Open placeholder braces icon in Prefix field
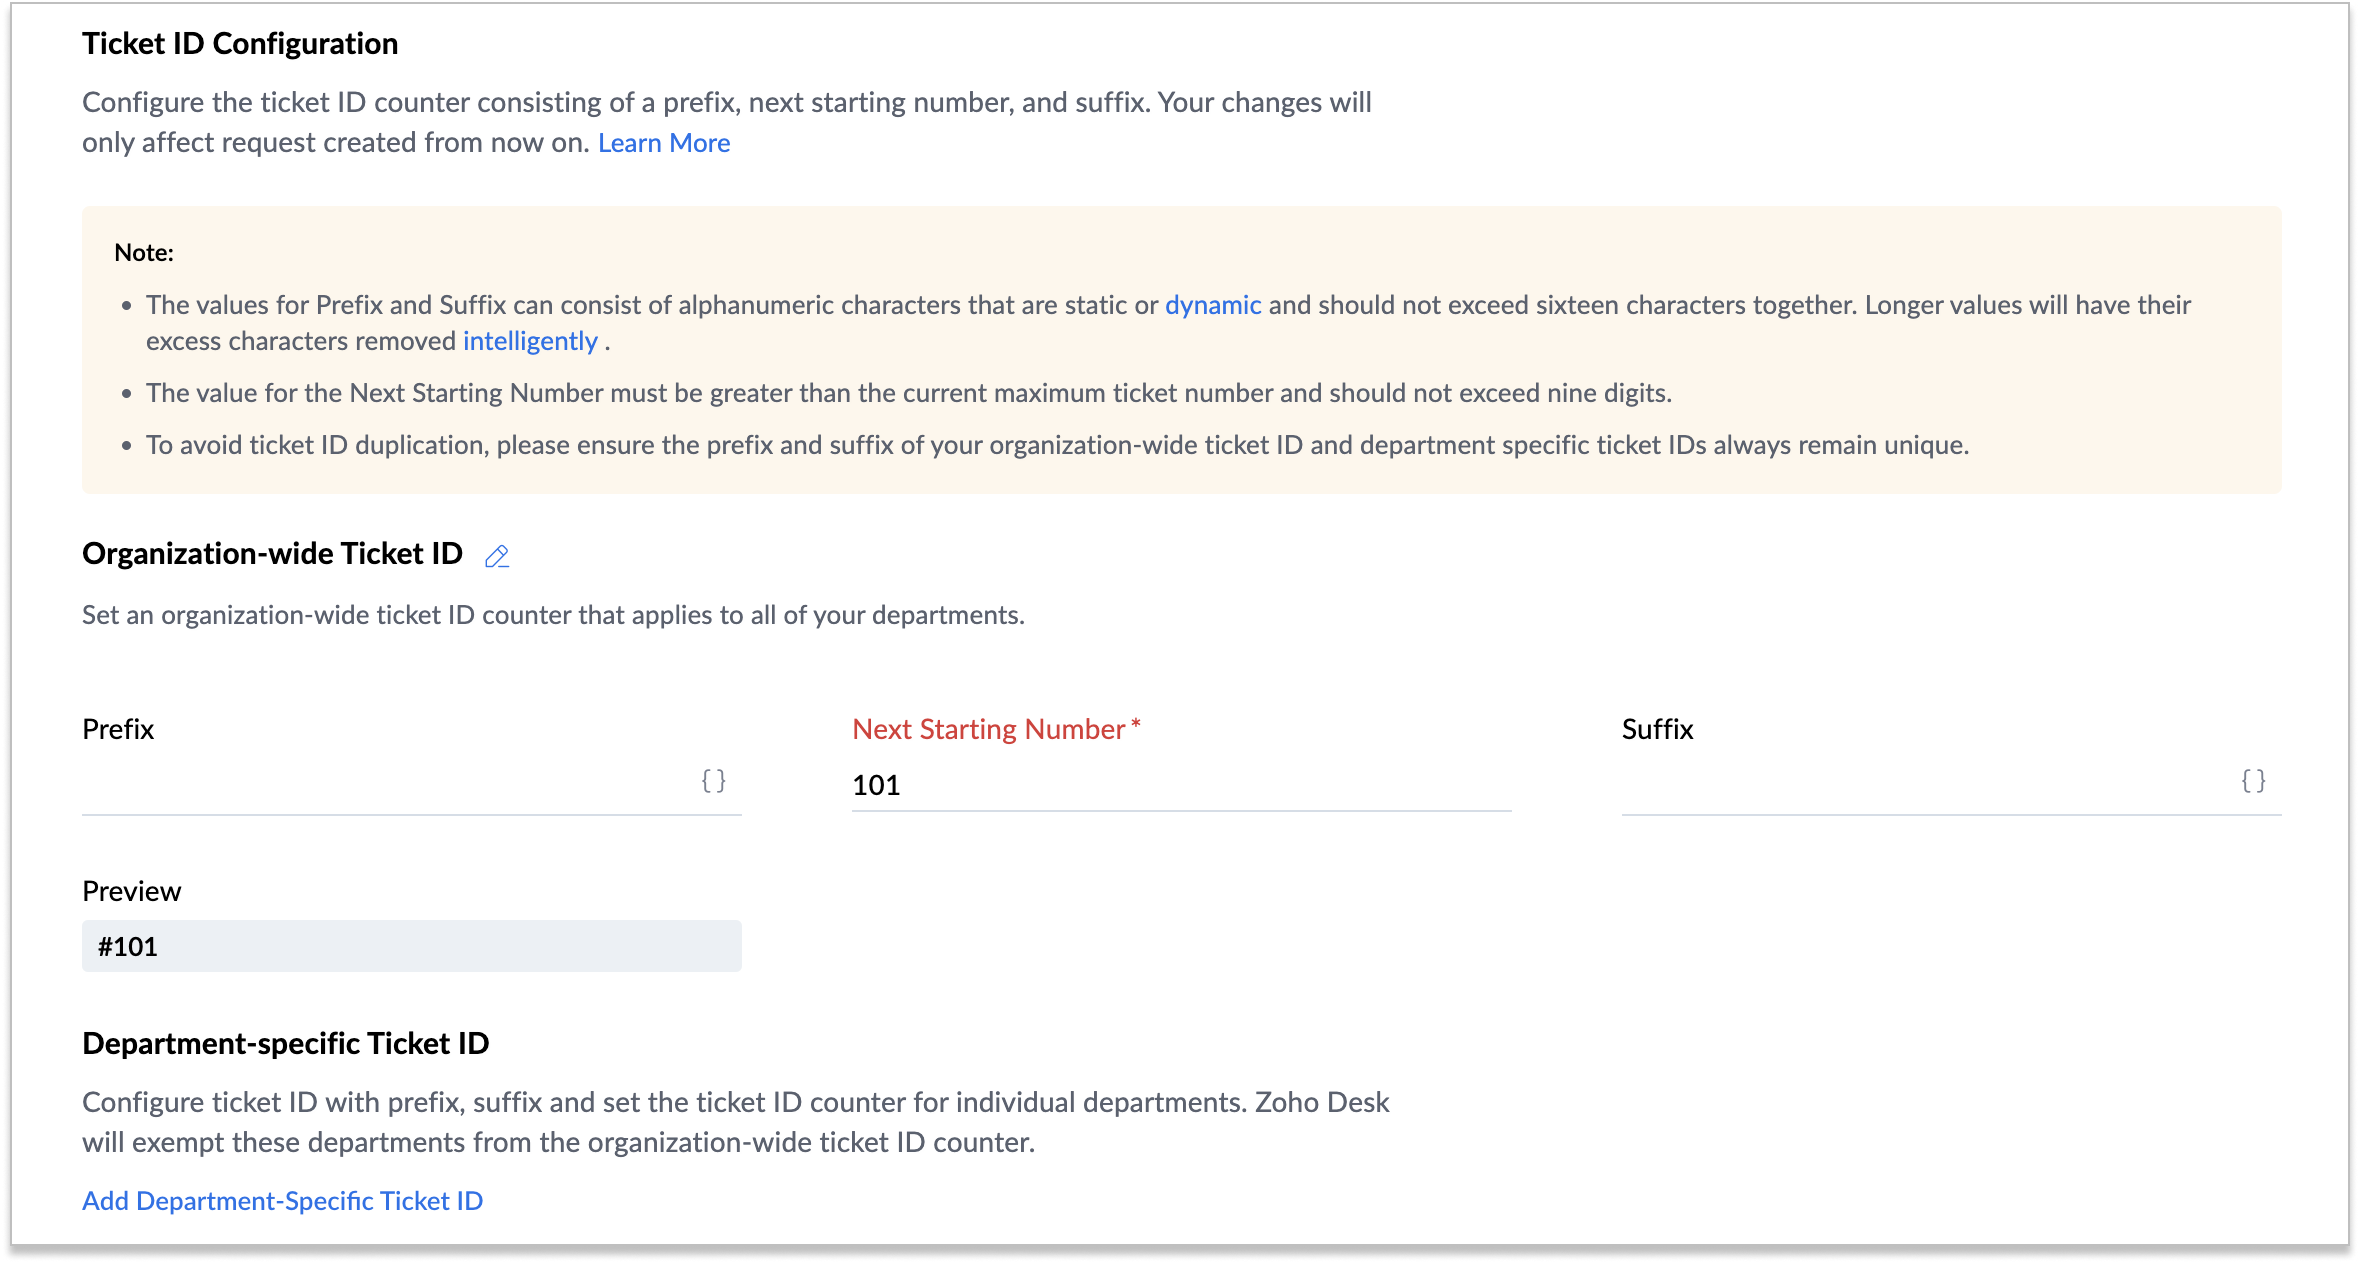 tap(713, 781)
